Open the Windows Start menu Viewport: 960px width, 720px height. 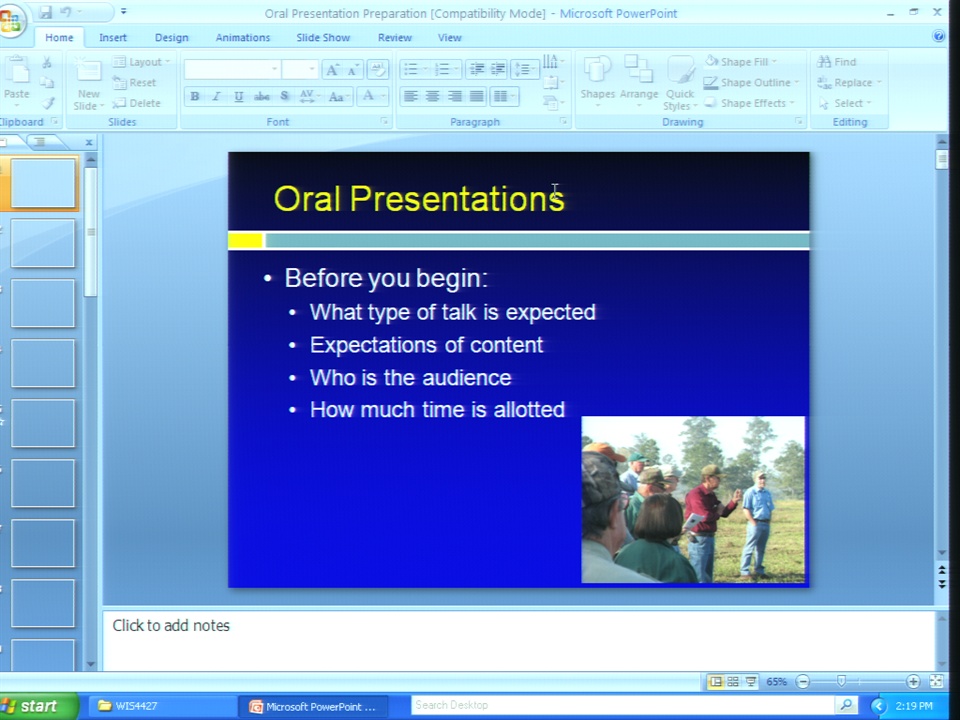[39, 706]
